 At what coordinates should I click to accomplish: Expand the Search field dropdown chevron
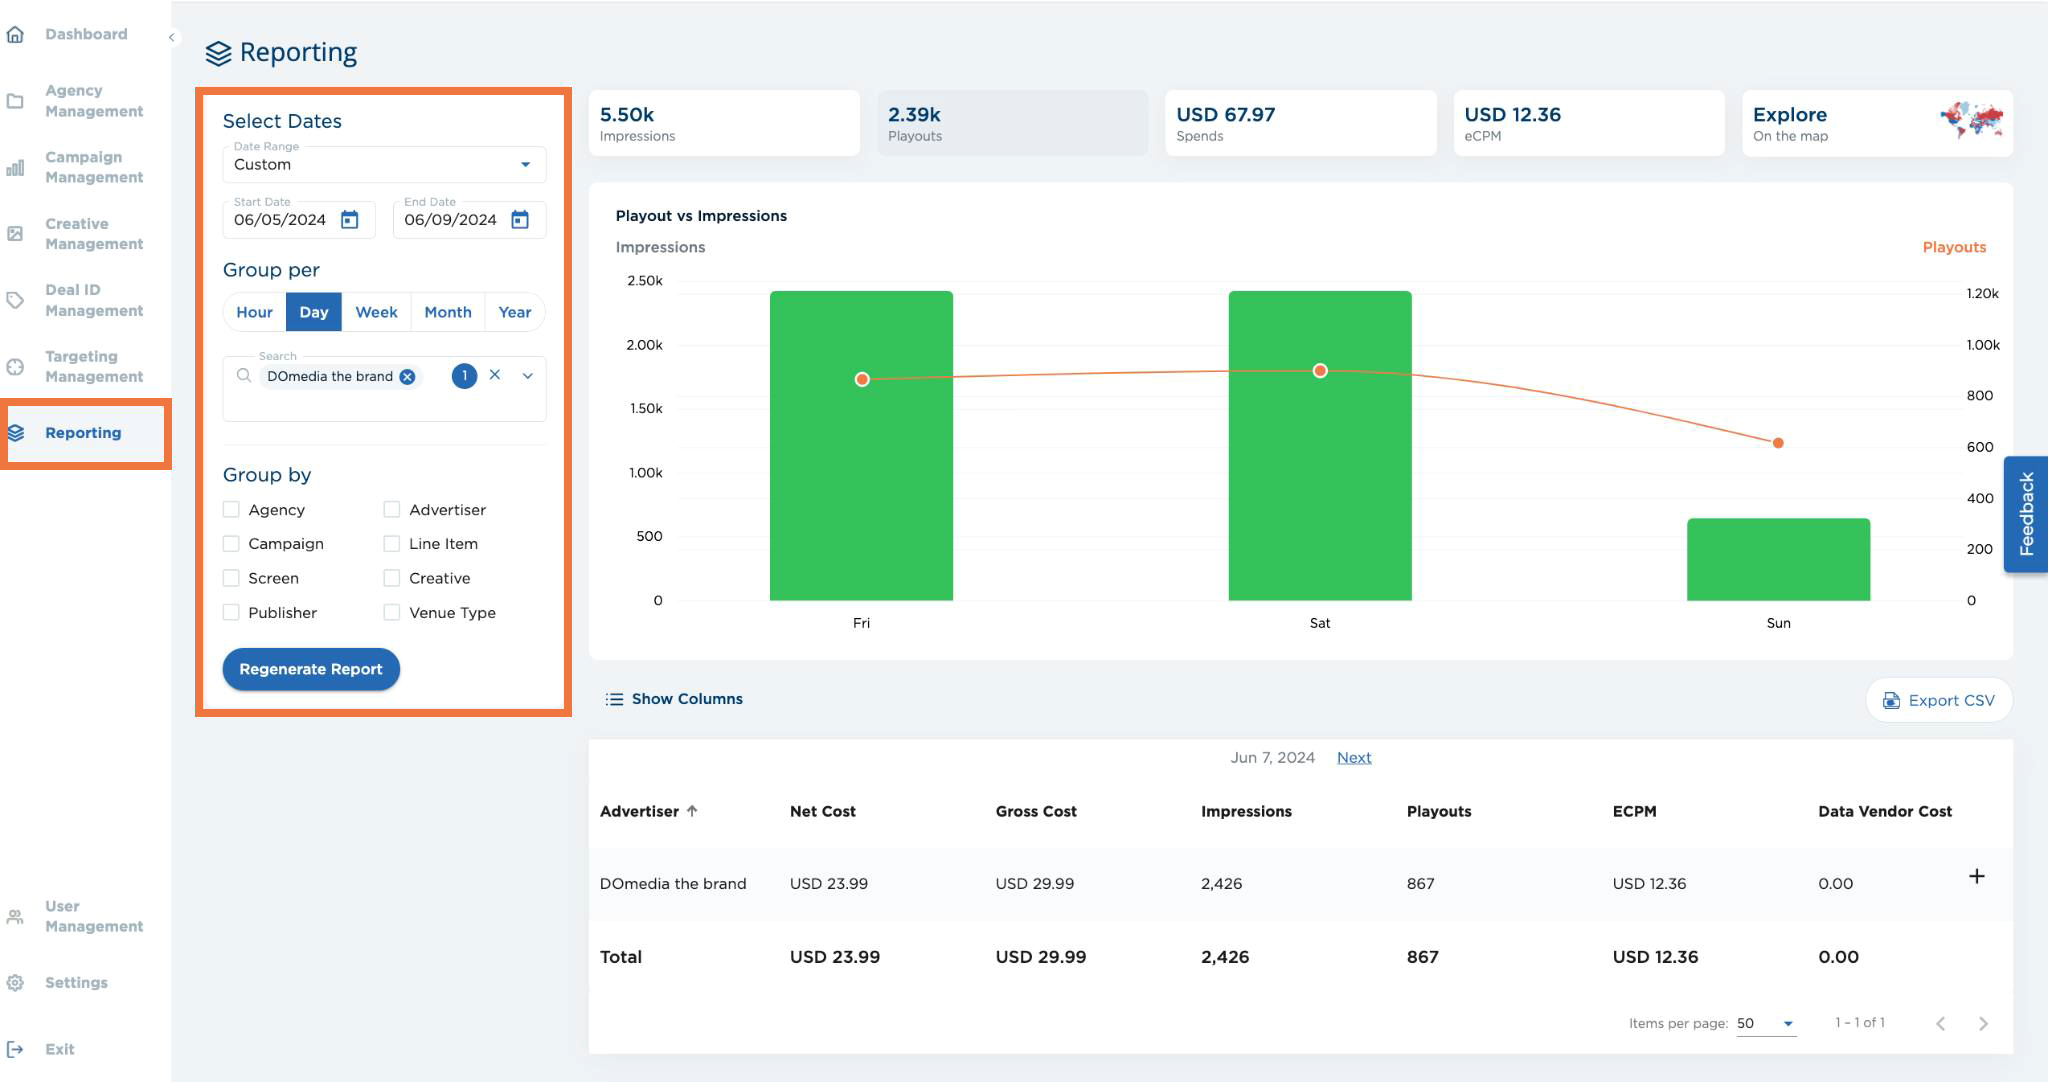[x=528, y=376]
